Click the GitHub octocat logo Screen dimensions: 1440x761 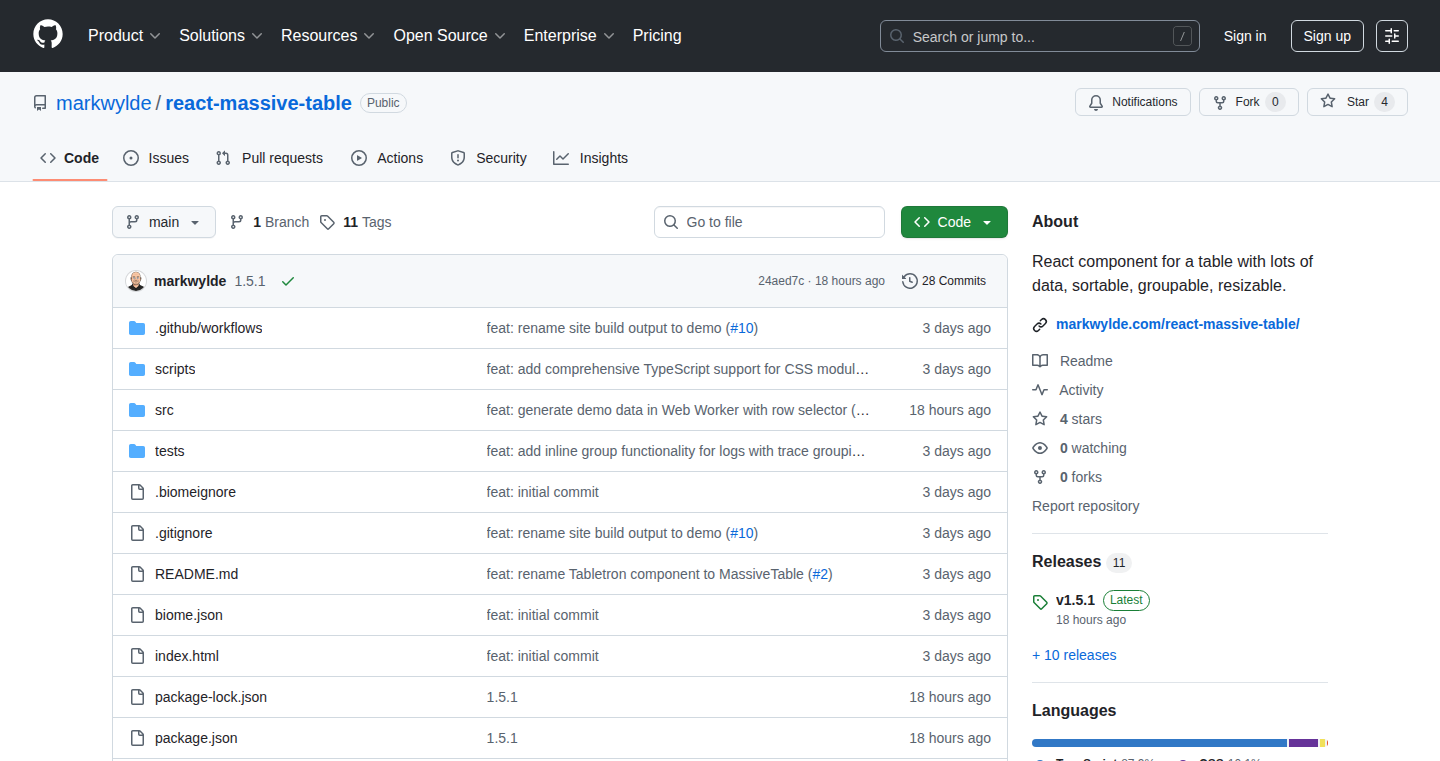pos(48,36)
